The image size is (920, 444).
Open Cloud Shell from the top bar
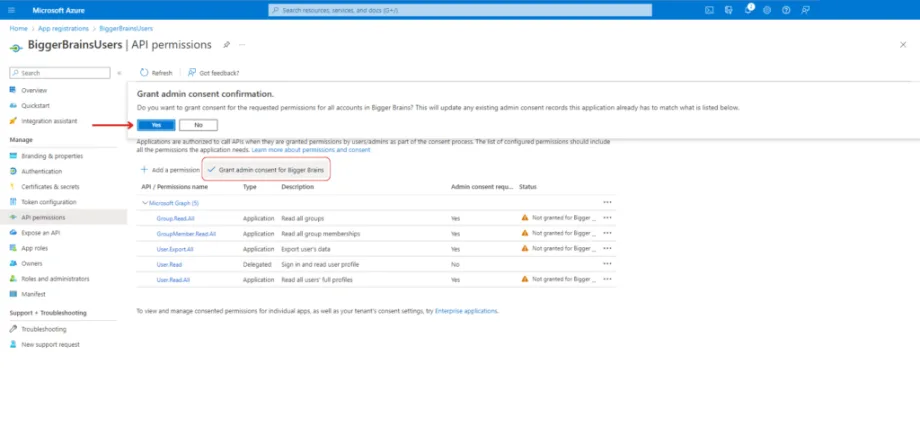click(x=709, y=10)
